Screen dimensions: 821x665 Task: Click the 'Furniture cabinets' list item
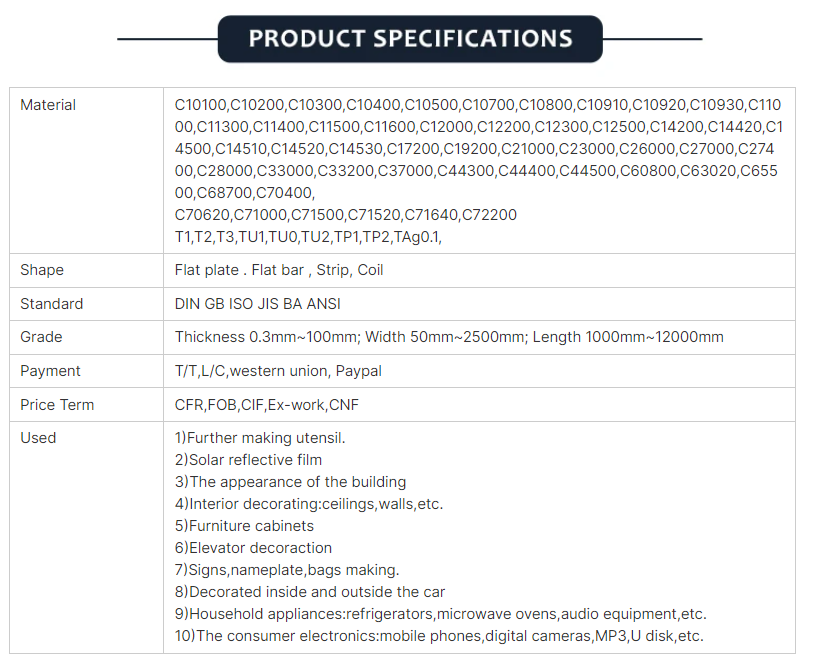(x=244, y=526)
